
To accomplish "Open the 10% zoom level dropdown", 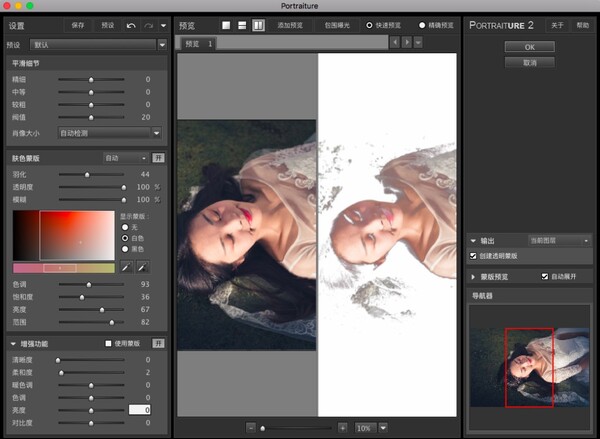I will point(383,428).
